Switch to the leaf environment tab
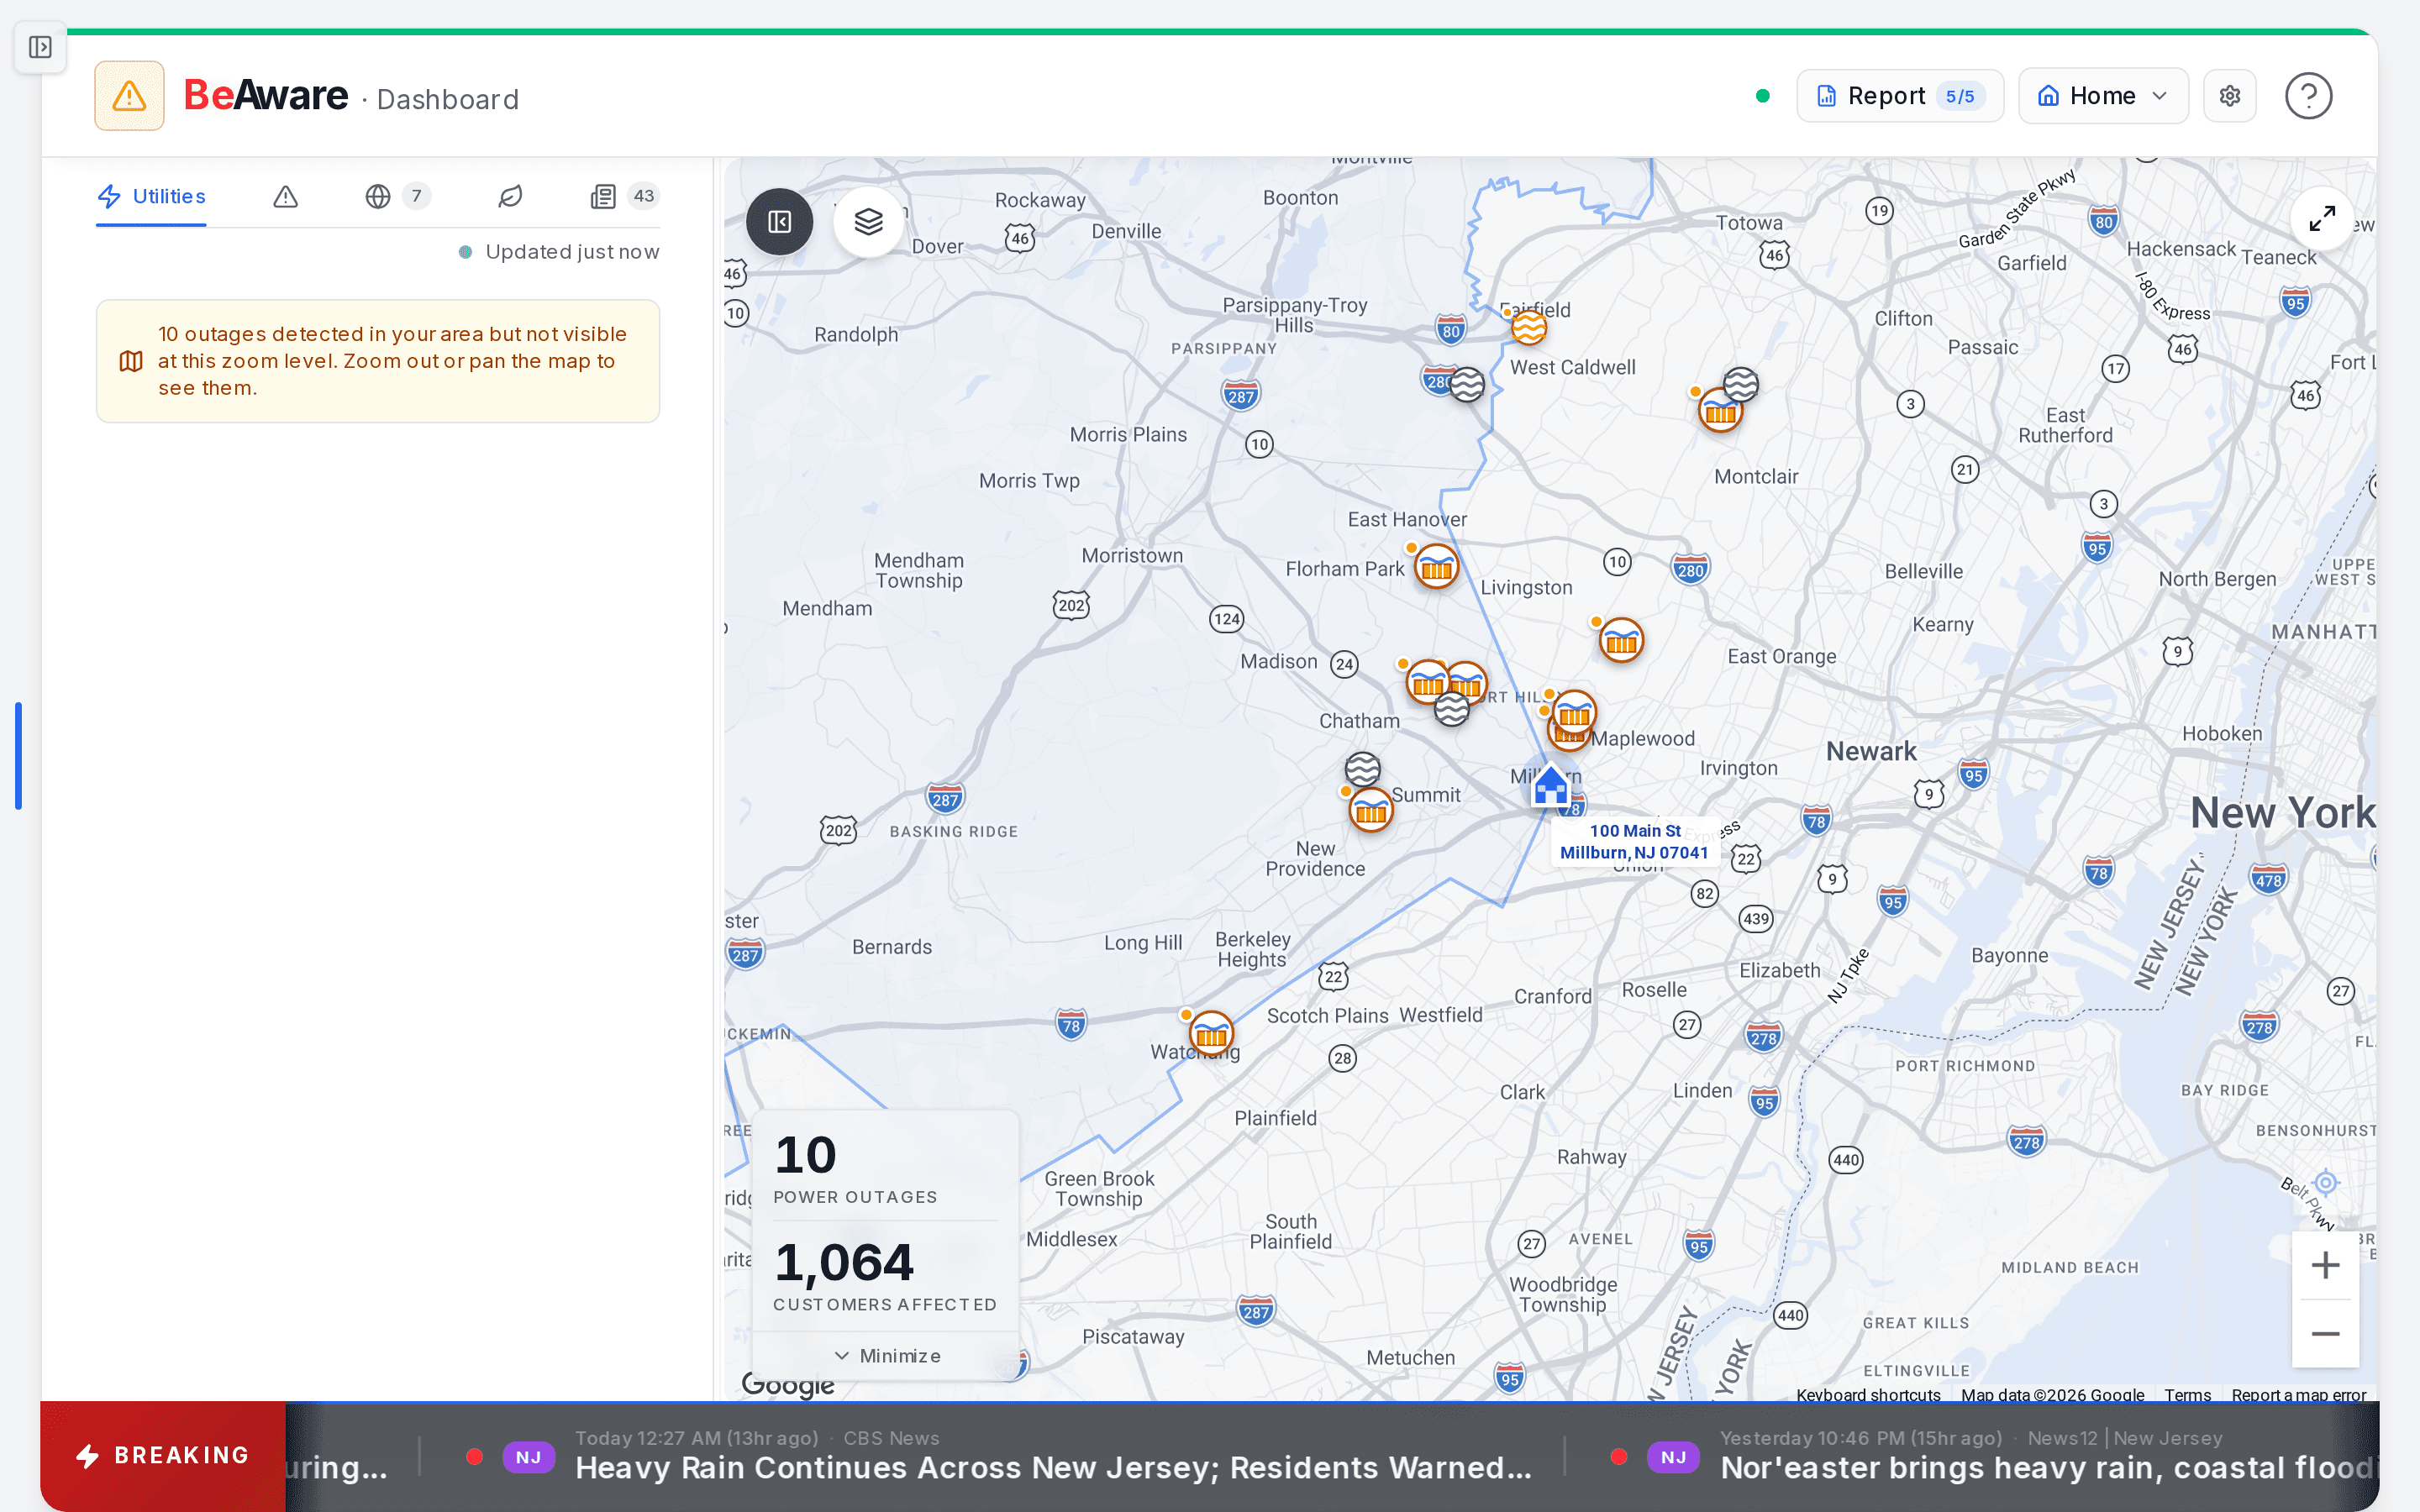Viewport: 2420px width, 1512px height. (510, 196)
